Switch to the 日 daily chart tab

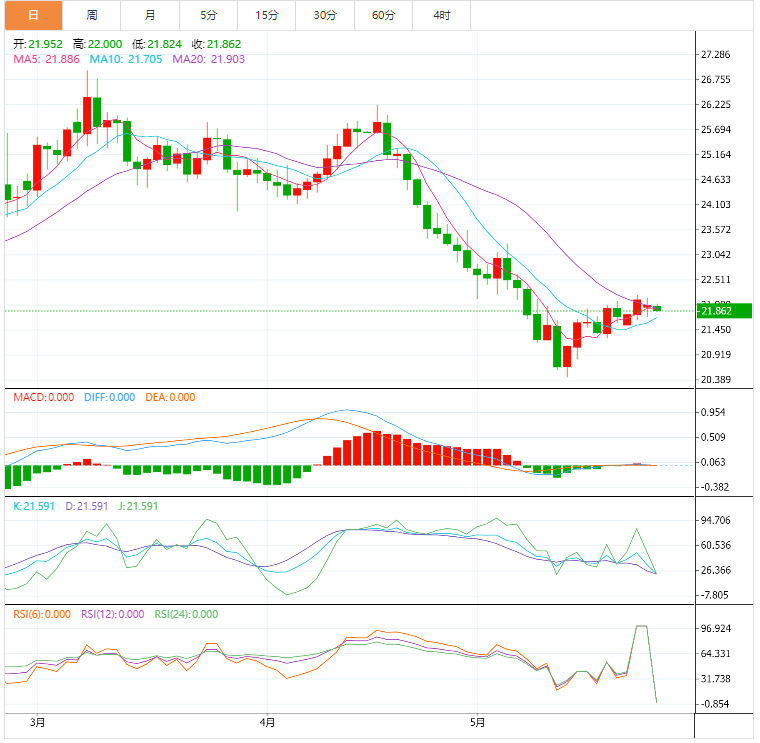click(33, 15)
